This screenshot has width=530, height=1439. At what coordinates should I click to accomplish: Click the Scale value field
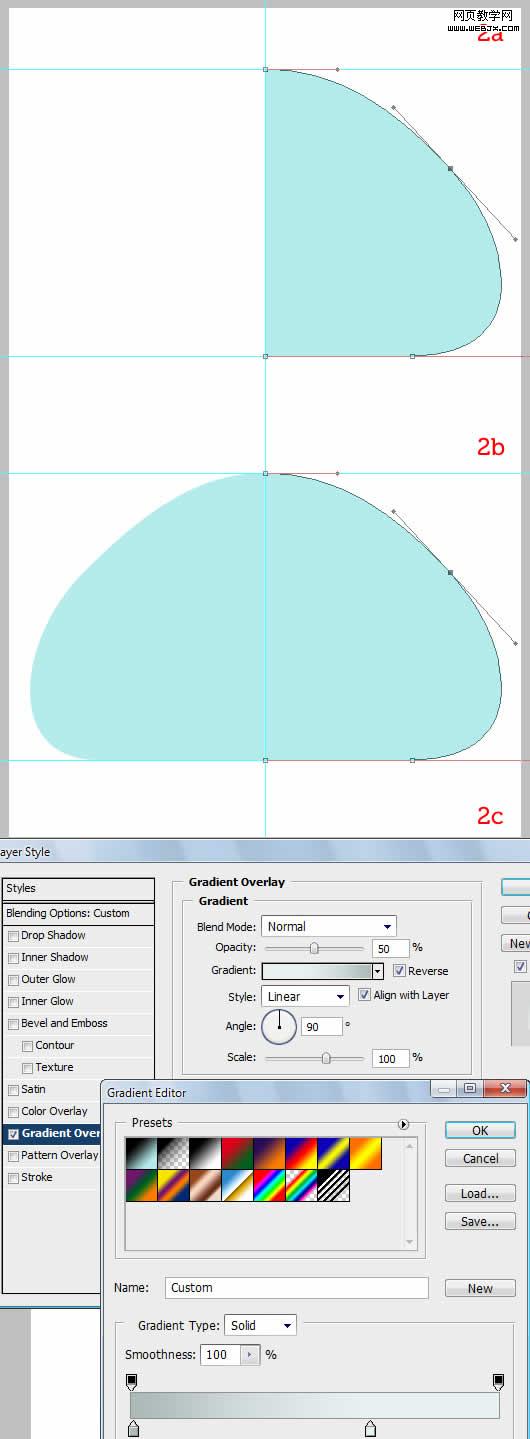coord(390,1059)
